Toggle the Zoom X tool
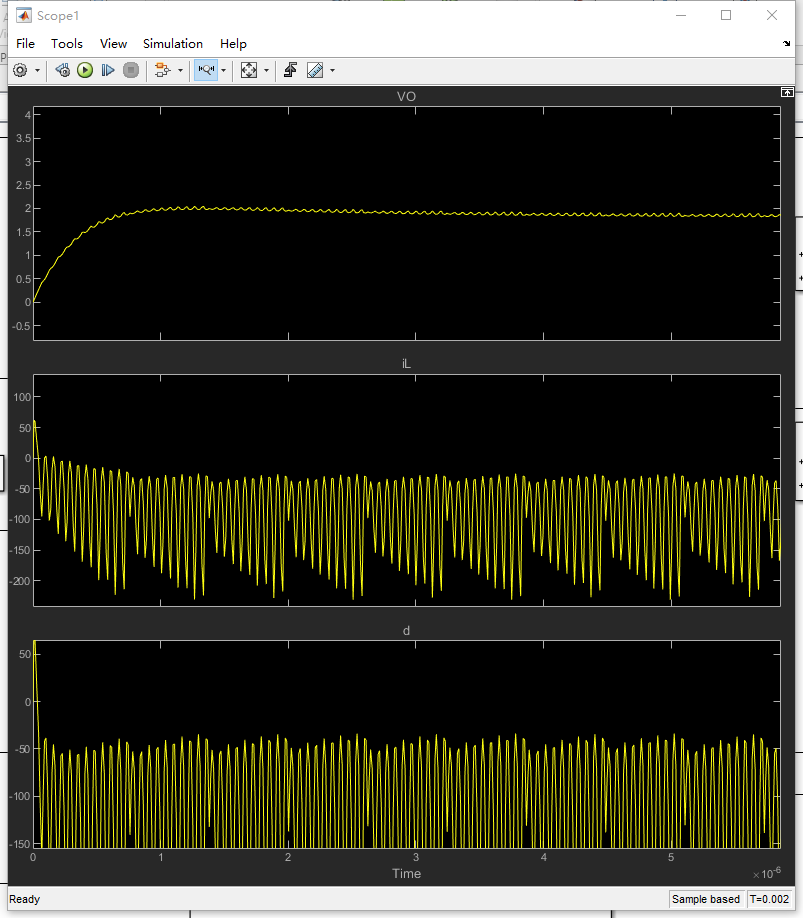Viewport: 803px width, 918px height. tap(206, 70)
